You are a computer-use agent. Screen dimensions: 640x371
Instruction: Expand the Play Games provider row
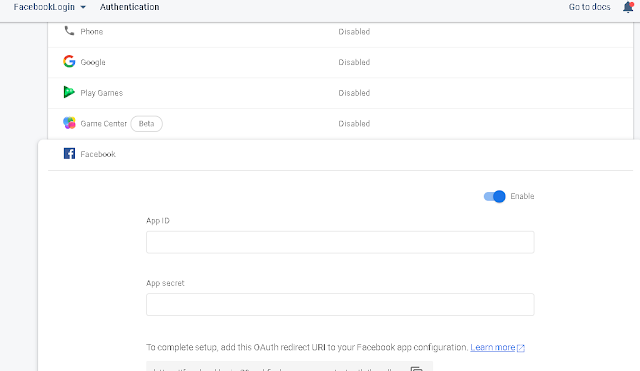(340, 93)
